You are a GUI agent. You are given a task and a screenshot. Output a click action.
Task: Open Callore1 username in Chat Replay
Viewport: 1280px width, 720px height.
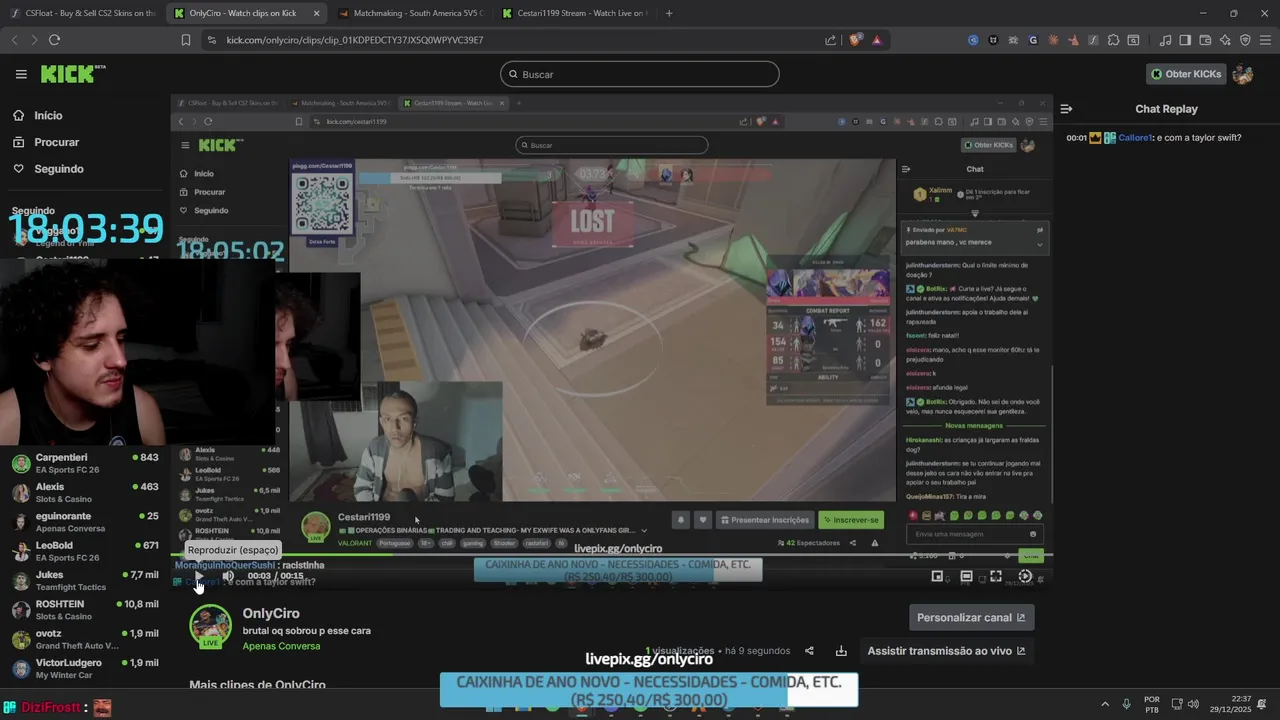1136,138
